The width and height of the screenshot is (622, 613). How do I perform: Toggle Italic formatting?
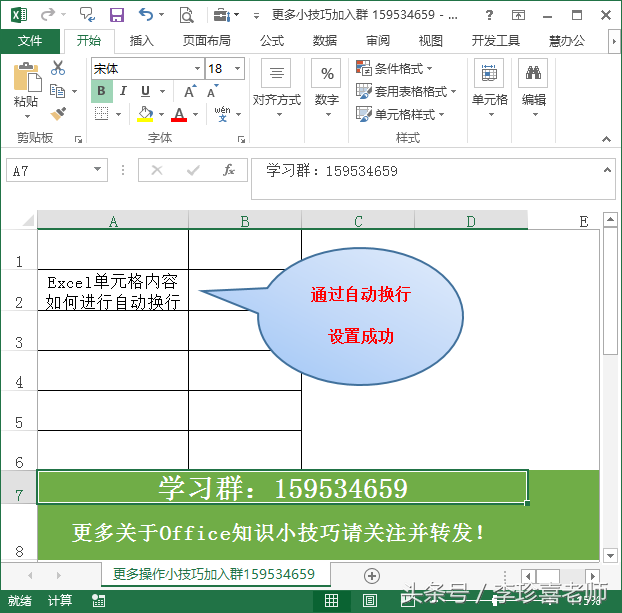(x=123, y=91)
